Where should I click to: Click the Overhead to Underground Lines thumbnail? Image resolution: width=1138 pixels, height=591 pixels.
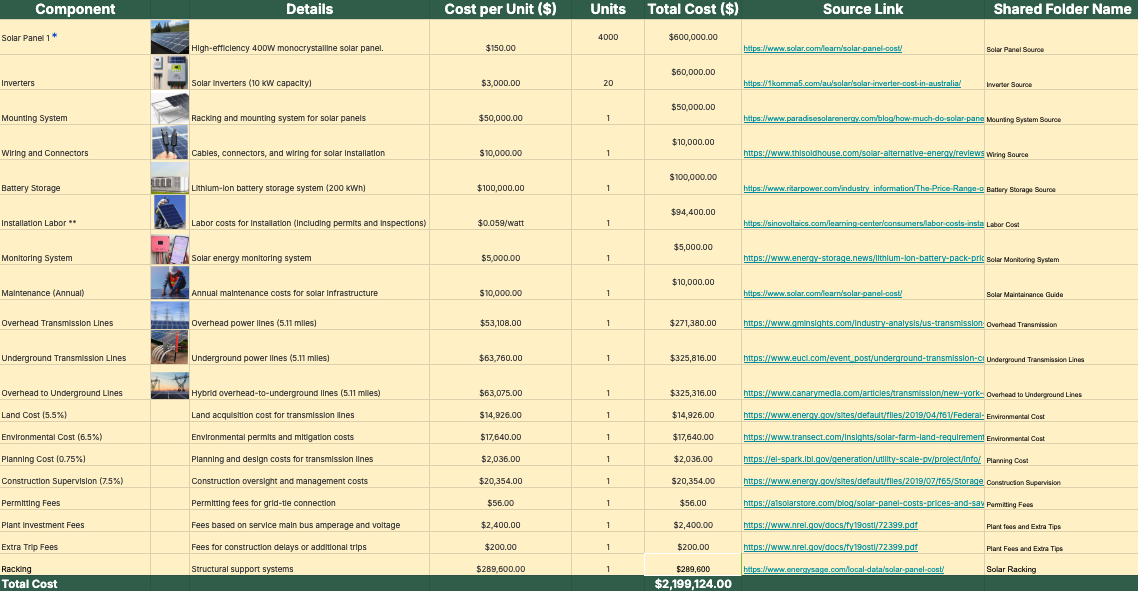pos(170,385)
